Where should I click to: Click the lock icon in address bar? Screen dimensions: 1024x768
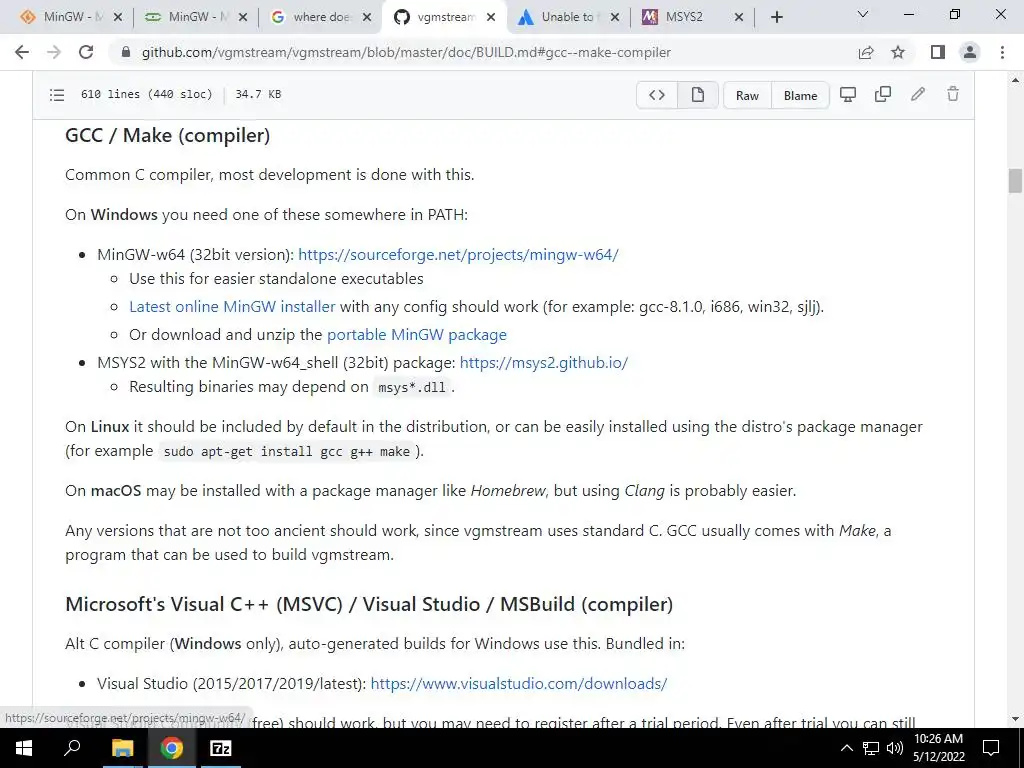(126, 52)
